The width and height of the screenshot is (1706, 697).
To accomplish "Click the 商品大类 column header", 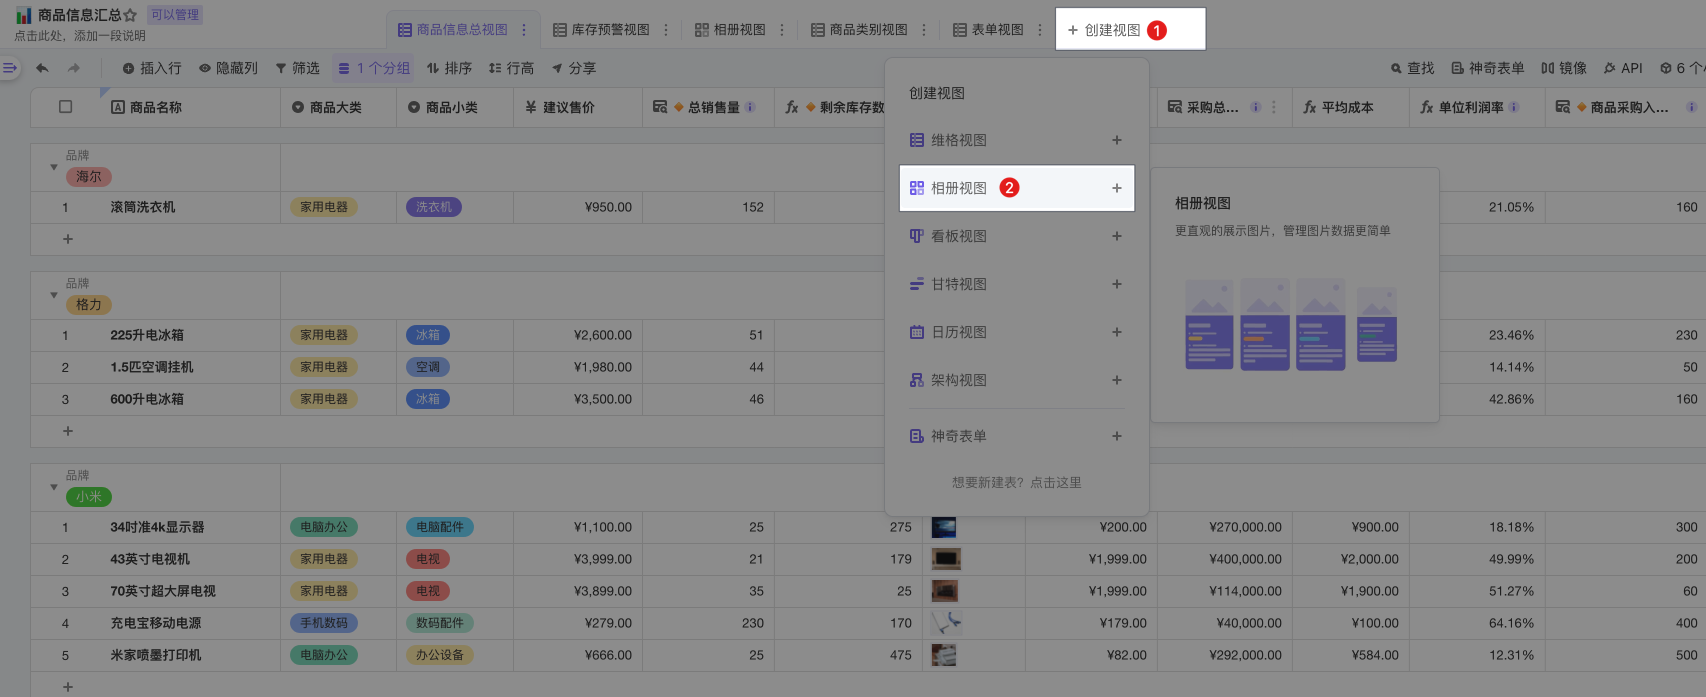I will click(x=338, y=107).
